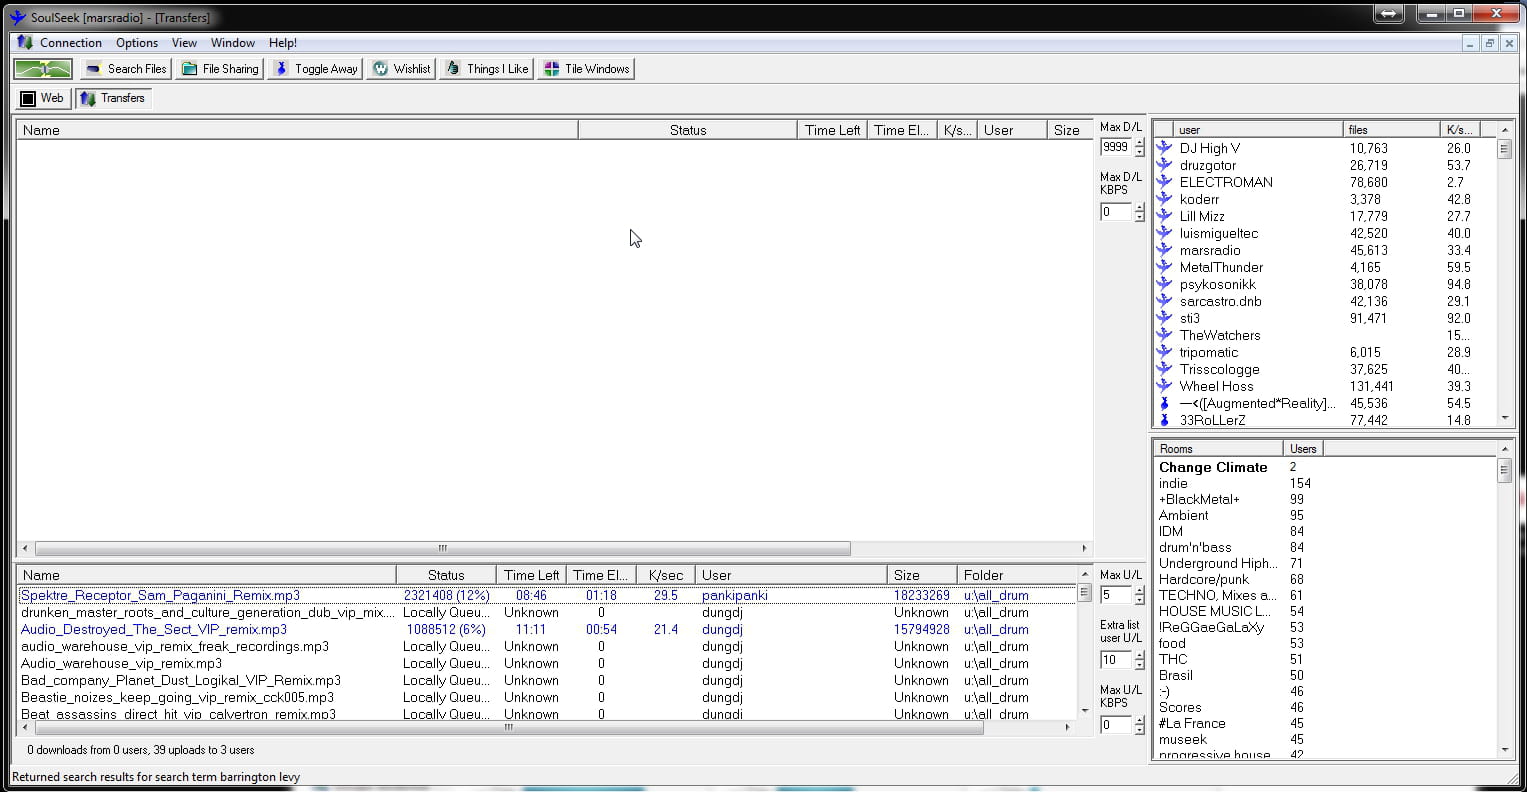Screen dimensions: 1527x792
Task: Open the Window menu
Action: [233, 43]
